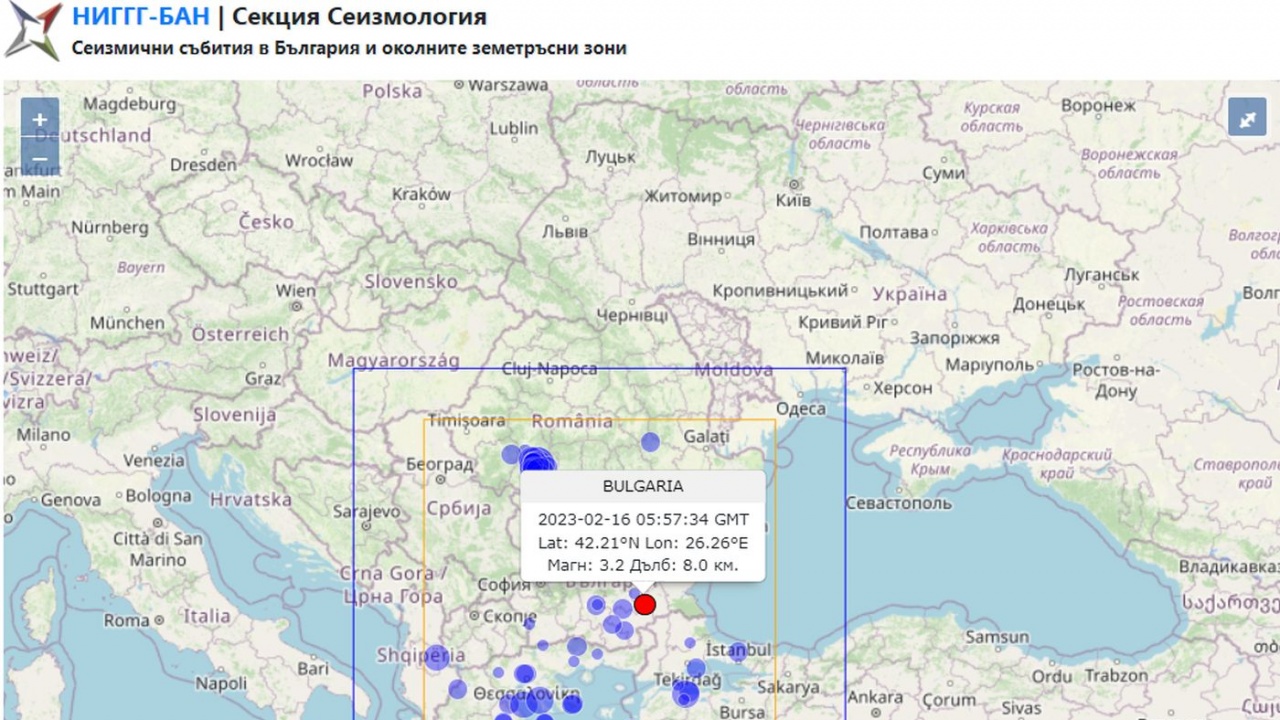The width and height of the screenshot is (1280, 720).
Task: Click the date 2023-02-16 05:57:34 GMT text
Action: coord(643,520)
